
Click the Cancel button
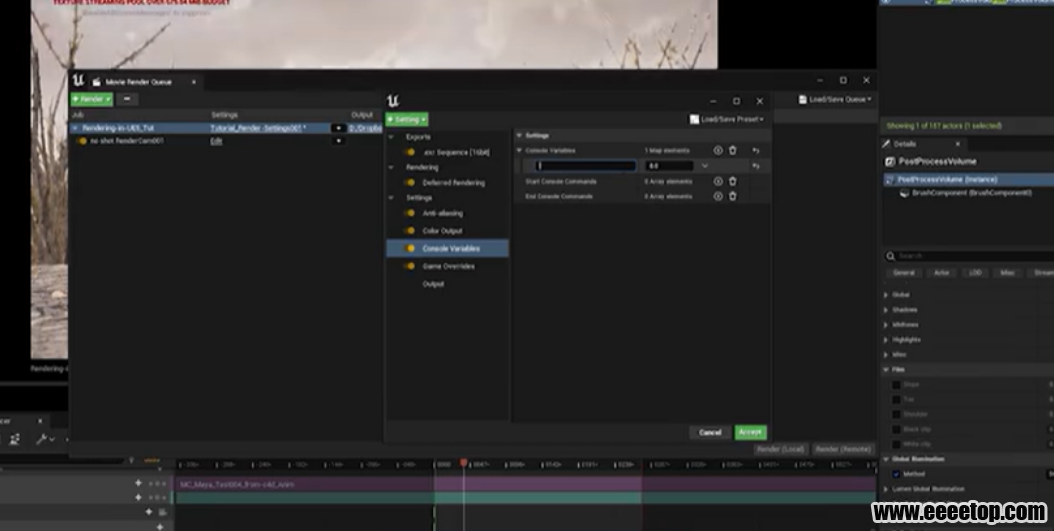(710, 432)
